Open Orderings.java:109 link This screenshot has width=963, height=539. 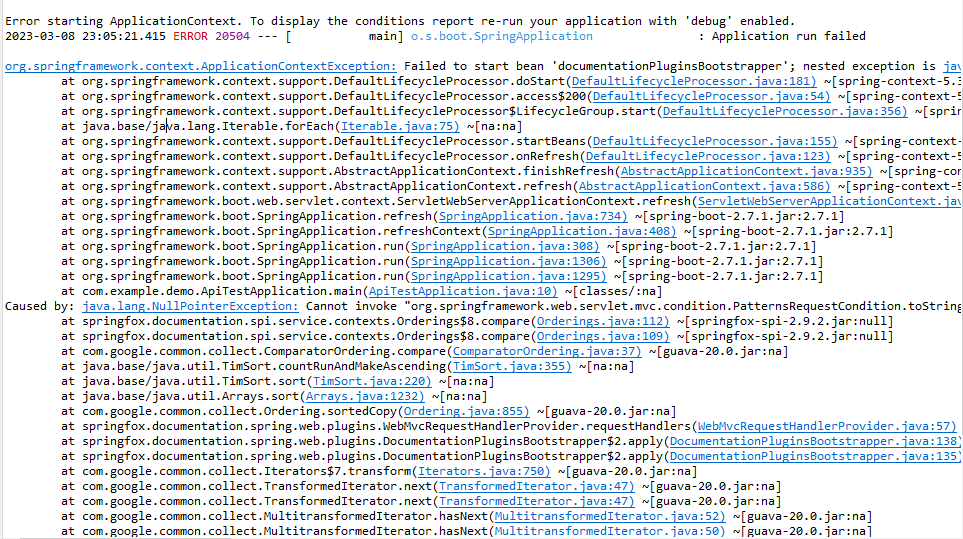pos(603,336)
